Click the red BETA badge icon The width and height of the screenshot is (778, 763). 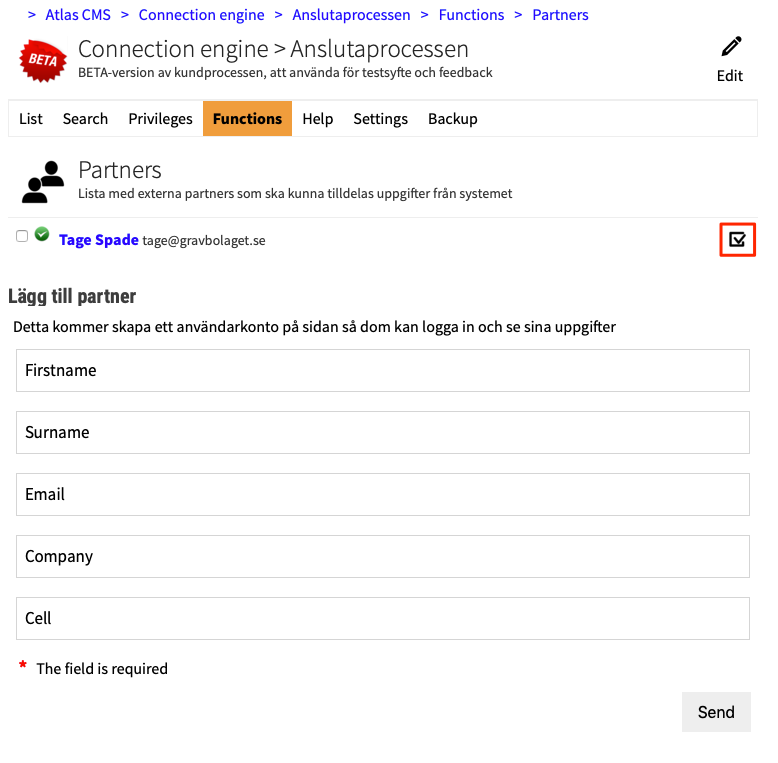pyautogui.click(x=42, y=60)
